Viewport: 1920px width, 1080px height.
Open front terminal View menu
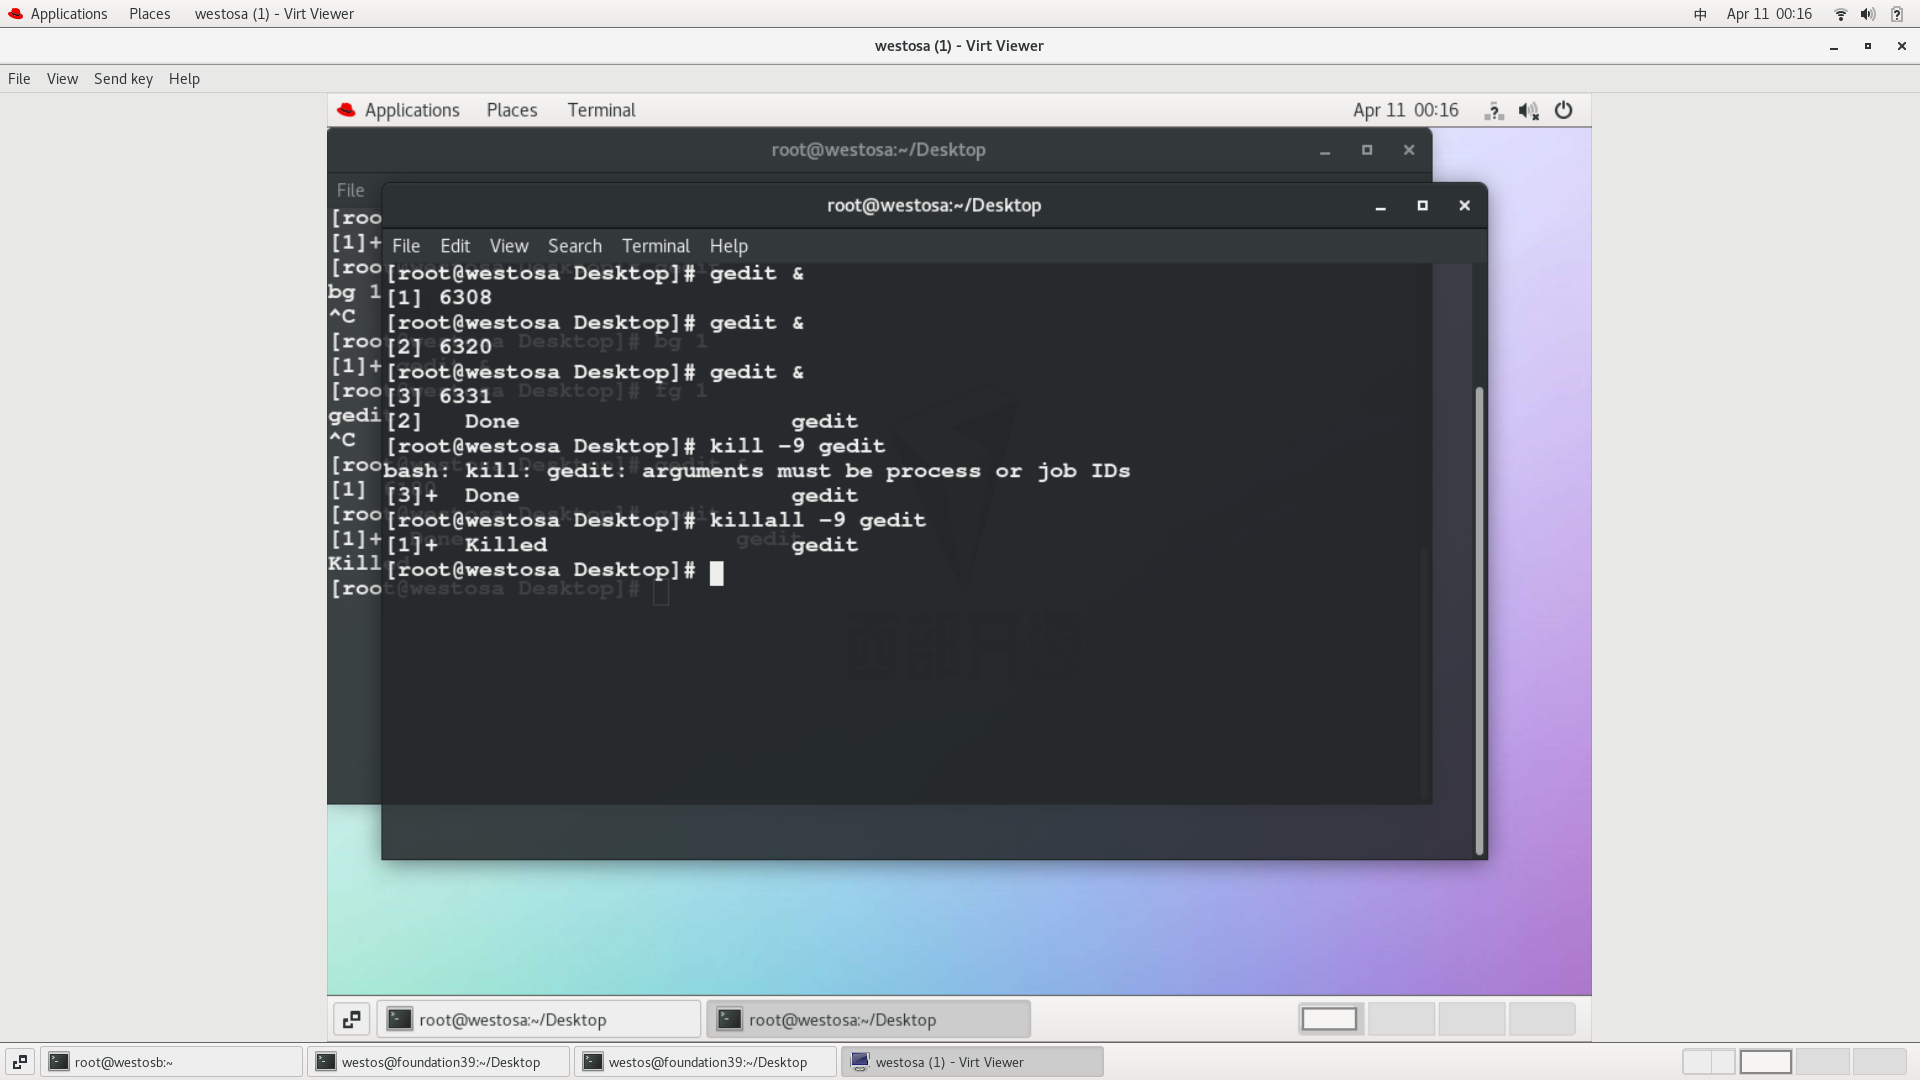pyautogui.click(x=509, y=246)
